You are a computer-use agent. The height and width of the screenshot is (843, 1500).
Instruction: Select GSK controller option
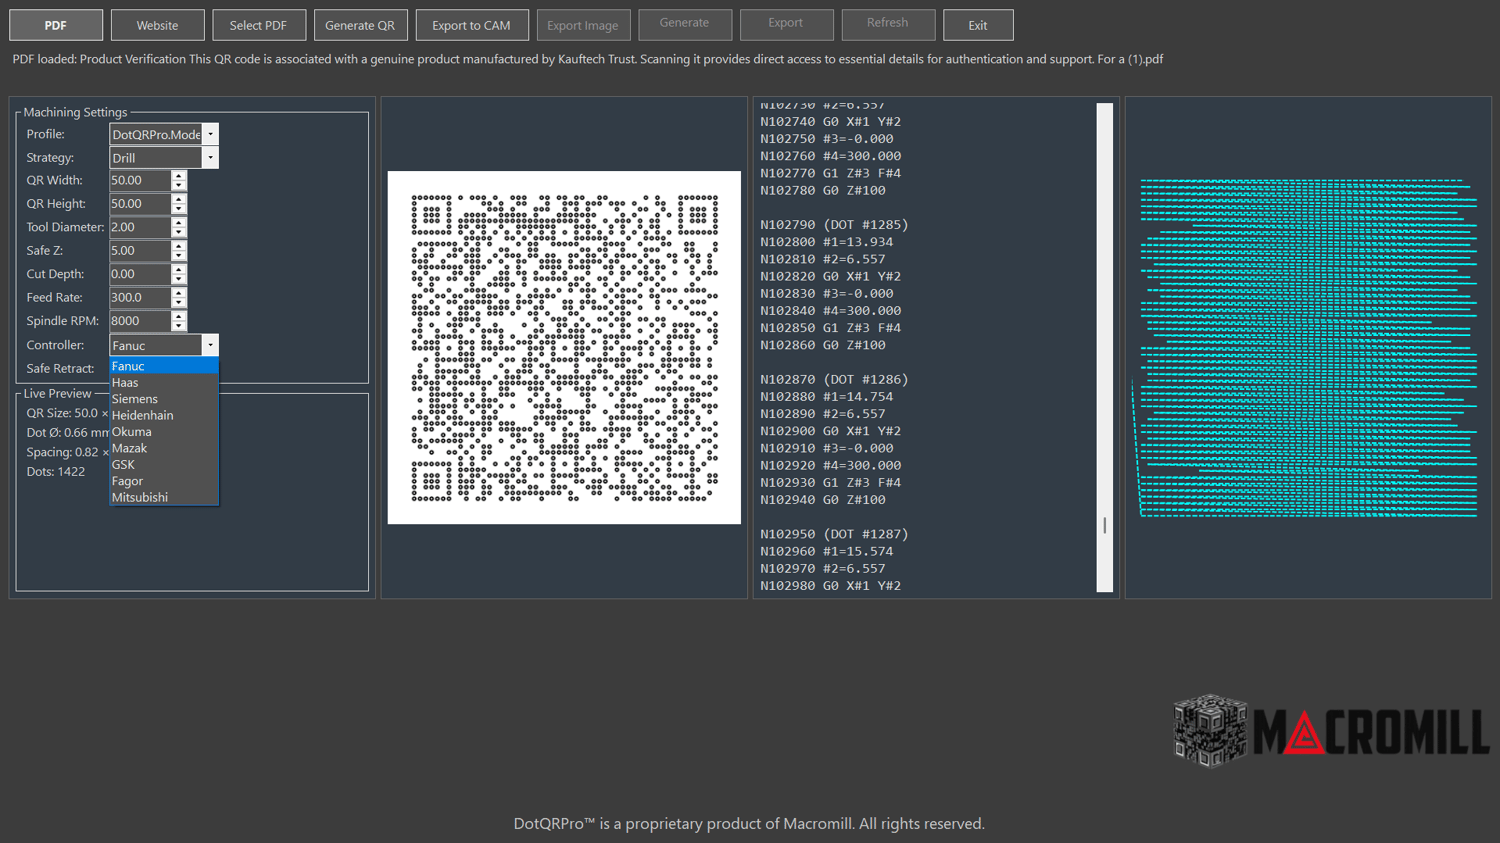[163, 465]
